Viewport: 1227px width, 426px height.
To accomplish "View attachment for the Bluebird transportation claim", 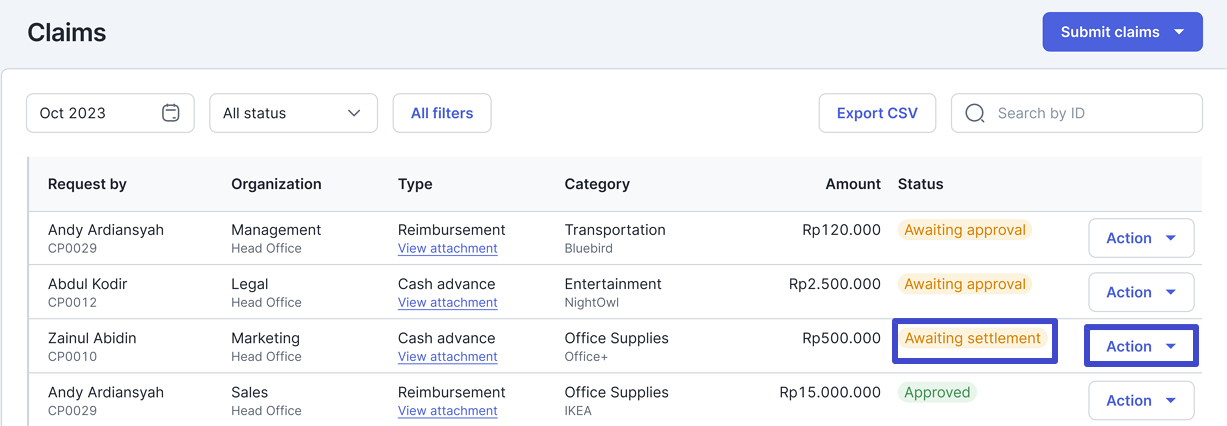I will click(447, 248).
